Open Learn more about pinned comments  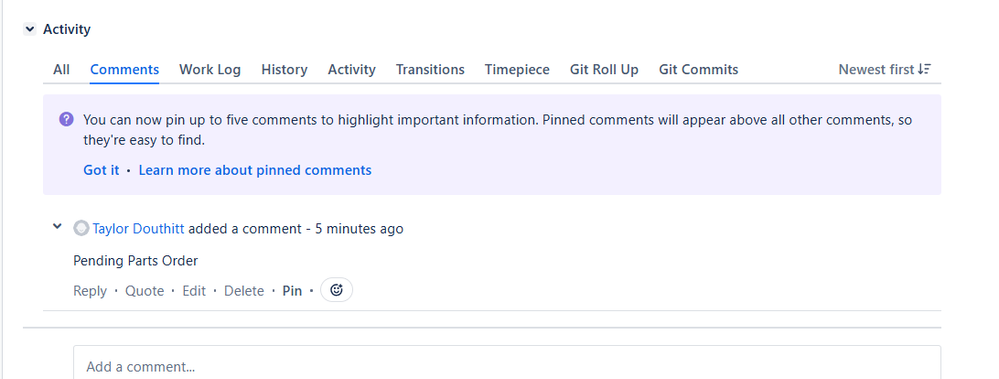tap(255, 170)
